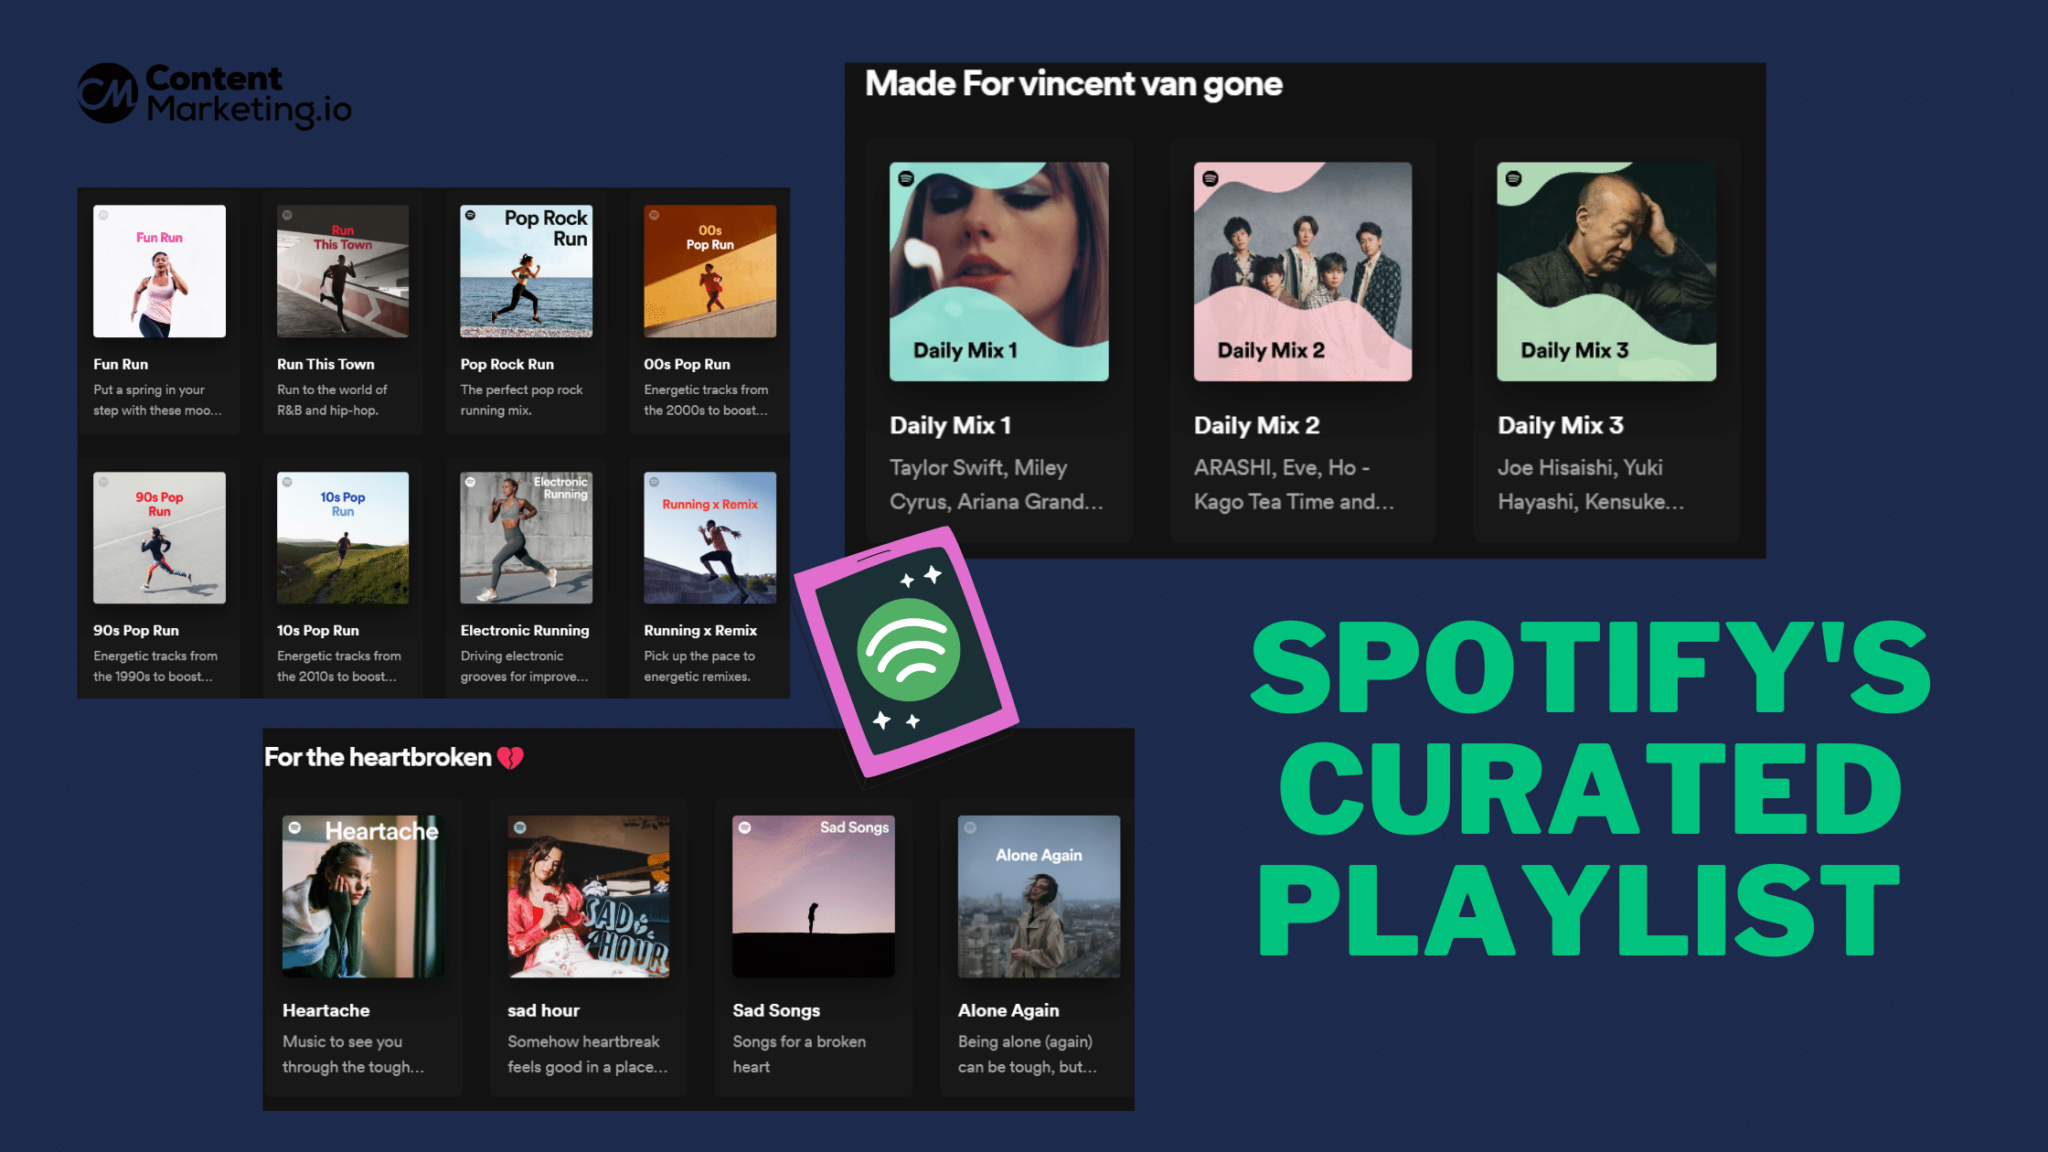Click the ContentMarketing.io logo icon
The image size is (2048, 1152).
click(108, 93)
